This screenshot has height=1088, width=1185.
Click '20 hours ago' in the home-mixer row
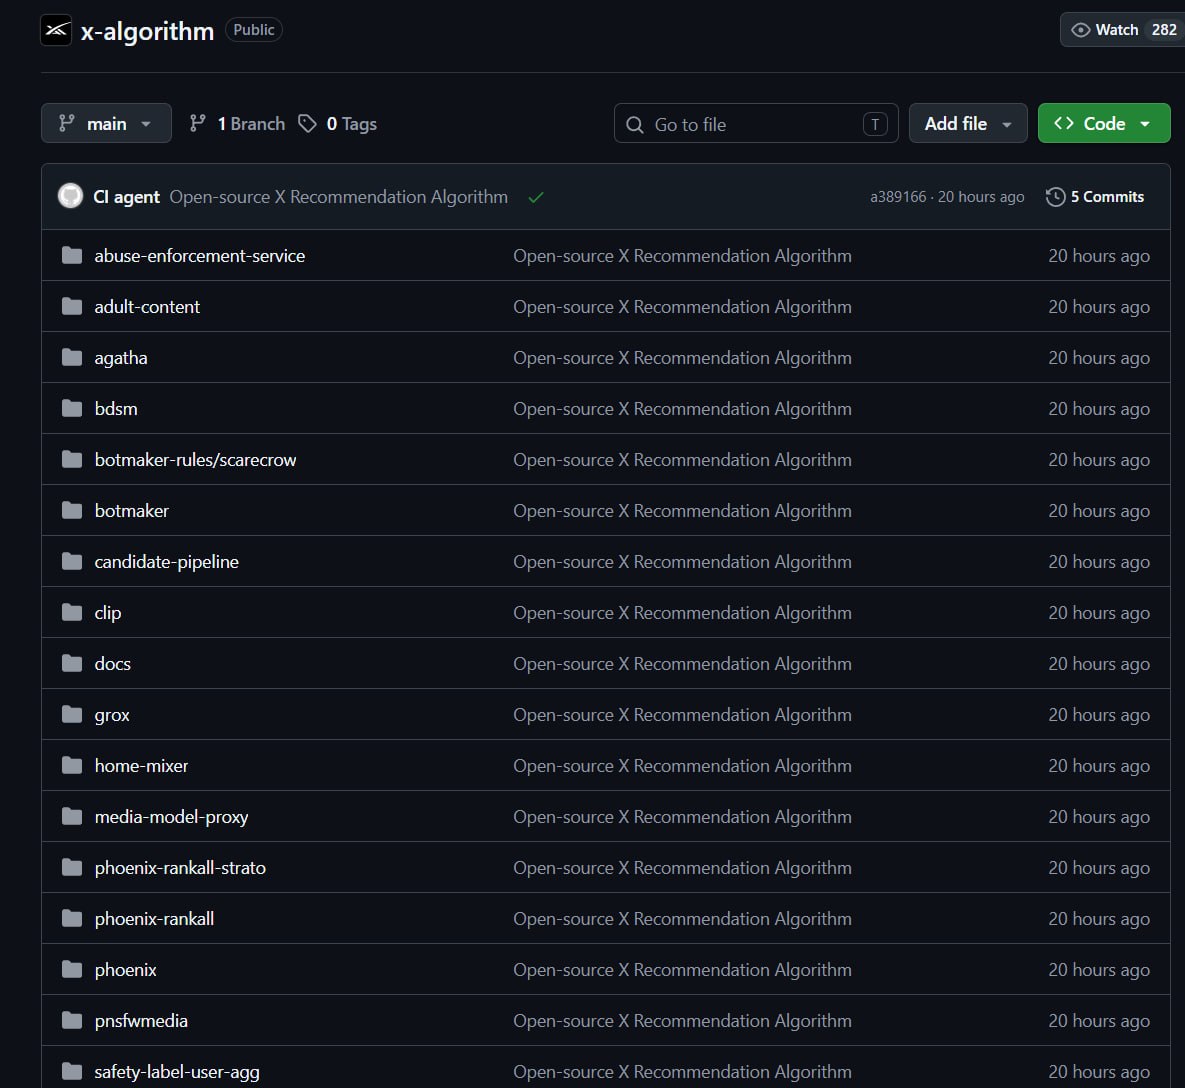[1099, 766]
